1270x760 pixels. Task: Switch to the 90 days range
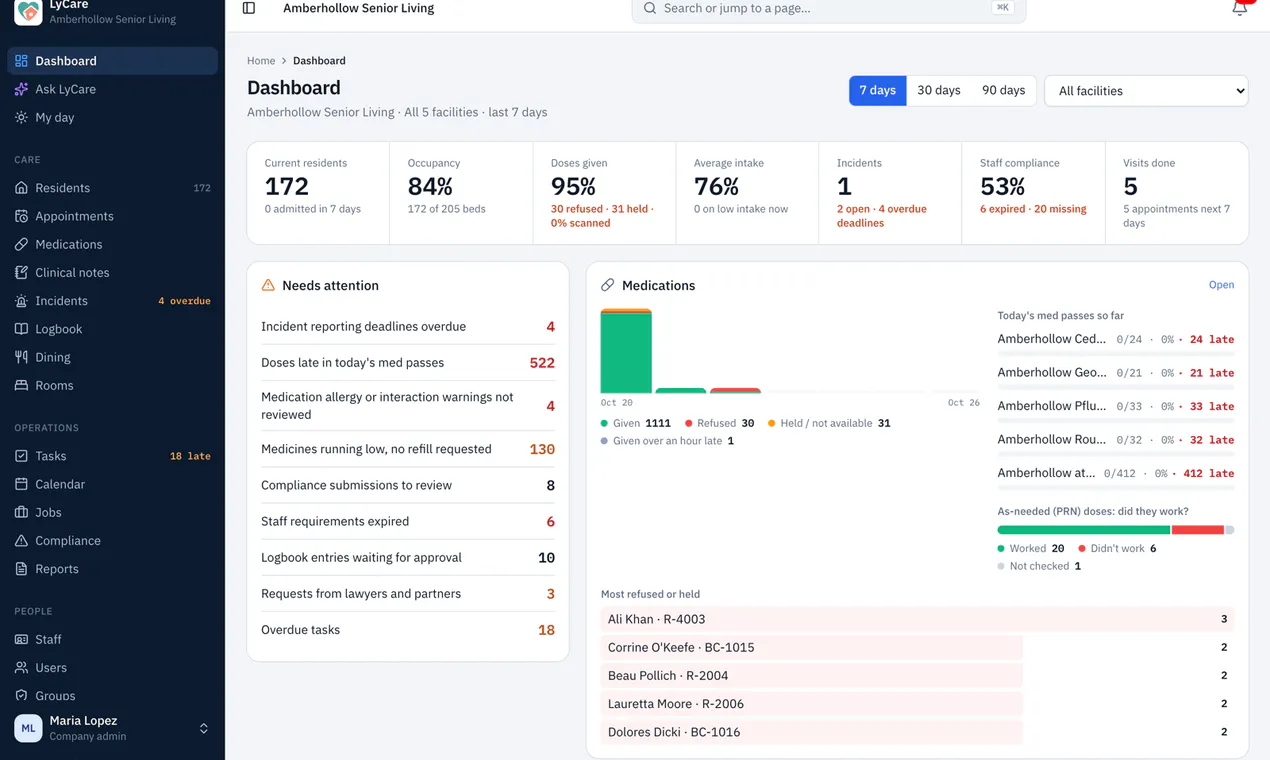point(1003,90)
